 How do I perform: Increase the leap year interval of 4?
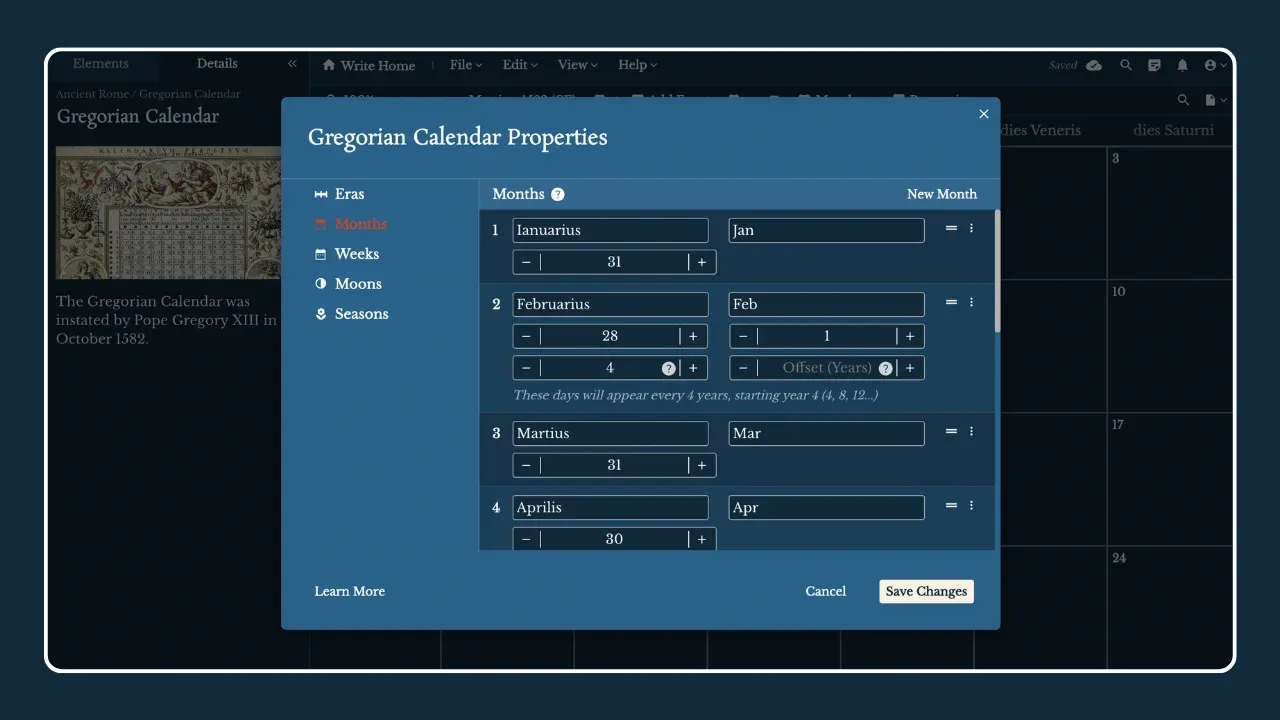(x=693, y=368)
